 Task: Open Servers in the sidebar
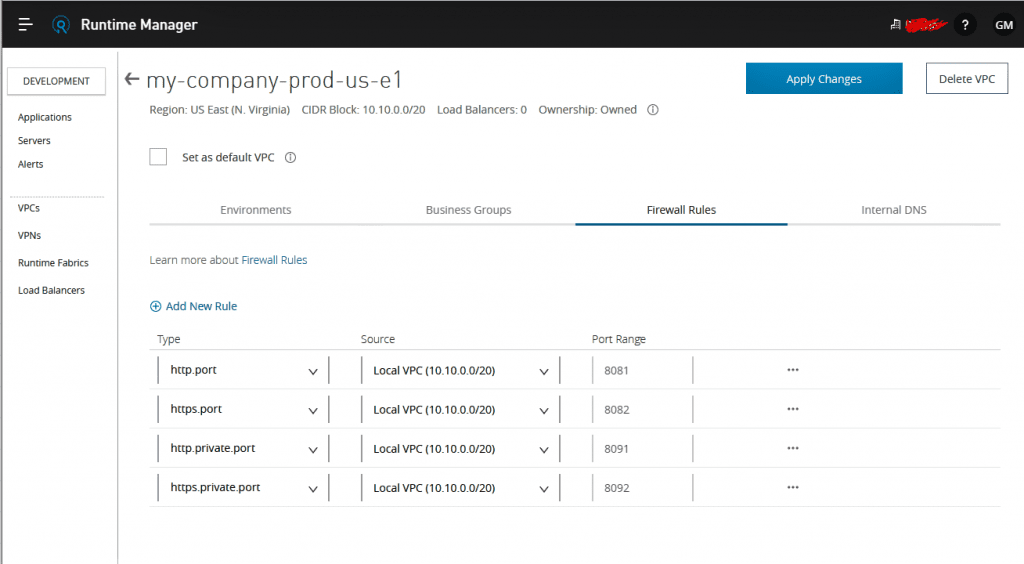pyautogui.click(x=34, y=141)
